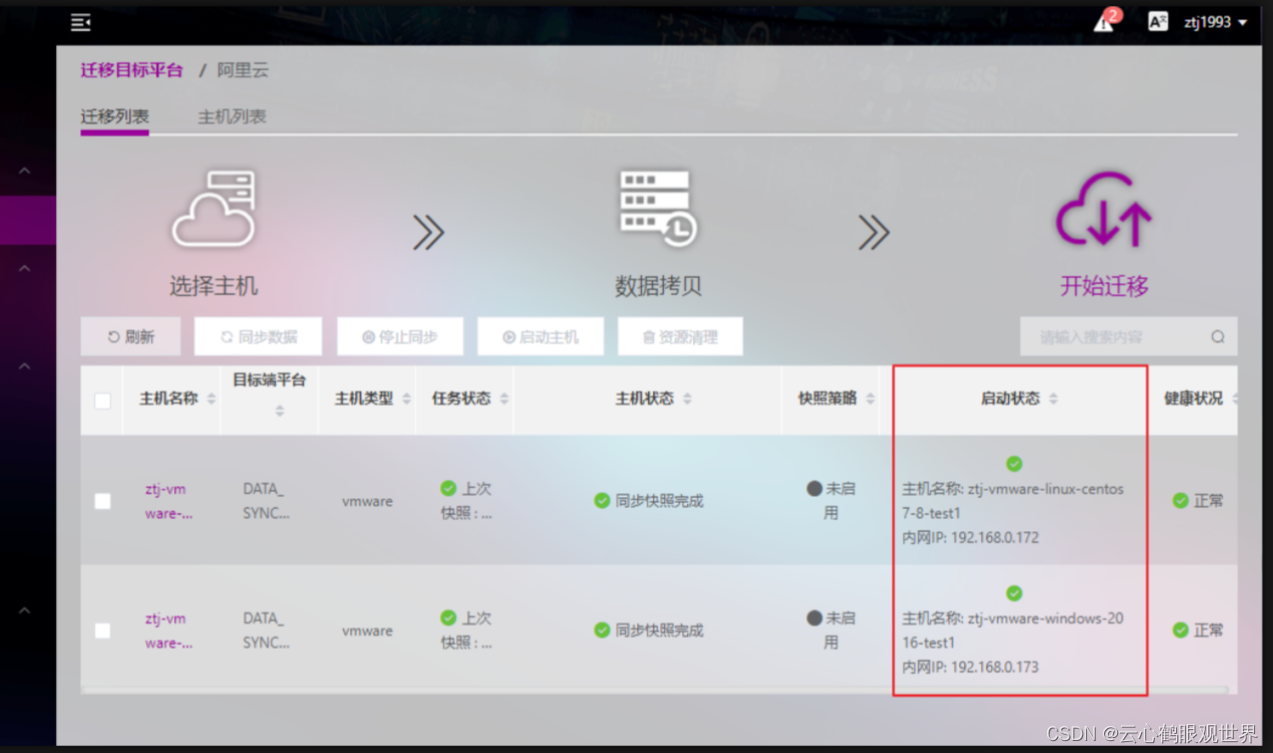Click 正常 health status in centos7-8-test1 row
This screenshot has height=753, width=1273.
pyautogui.click(x=1198, y=501)
